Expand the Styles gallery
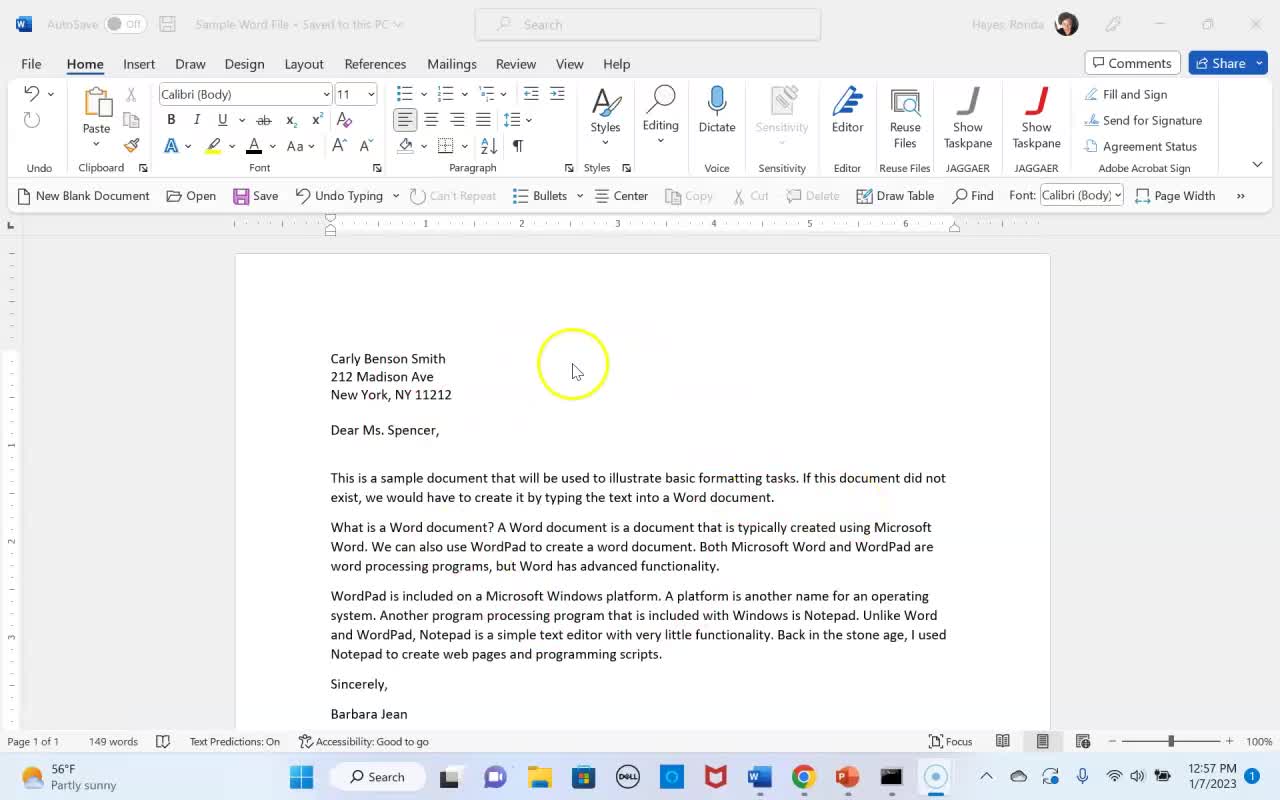The image size is (1280, 800). click(605, 118)
